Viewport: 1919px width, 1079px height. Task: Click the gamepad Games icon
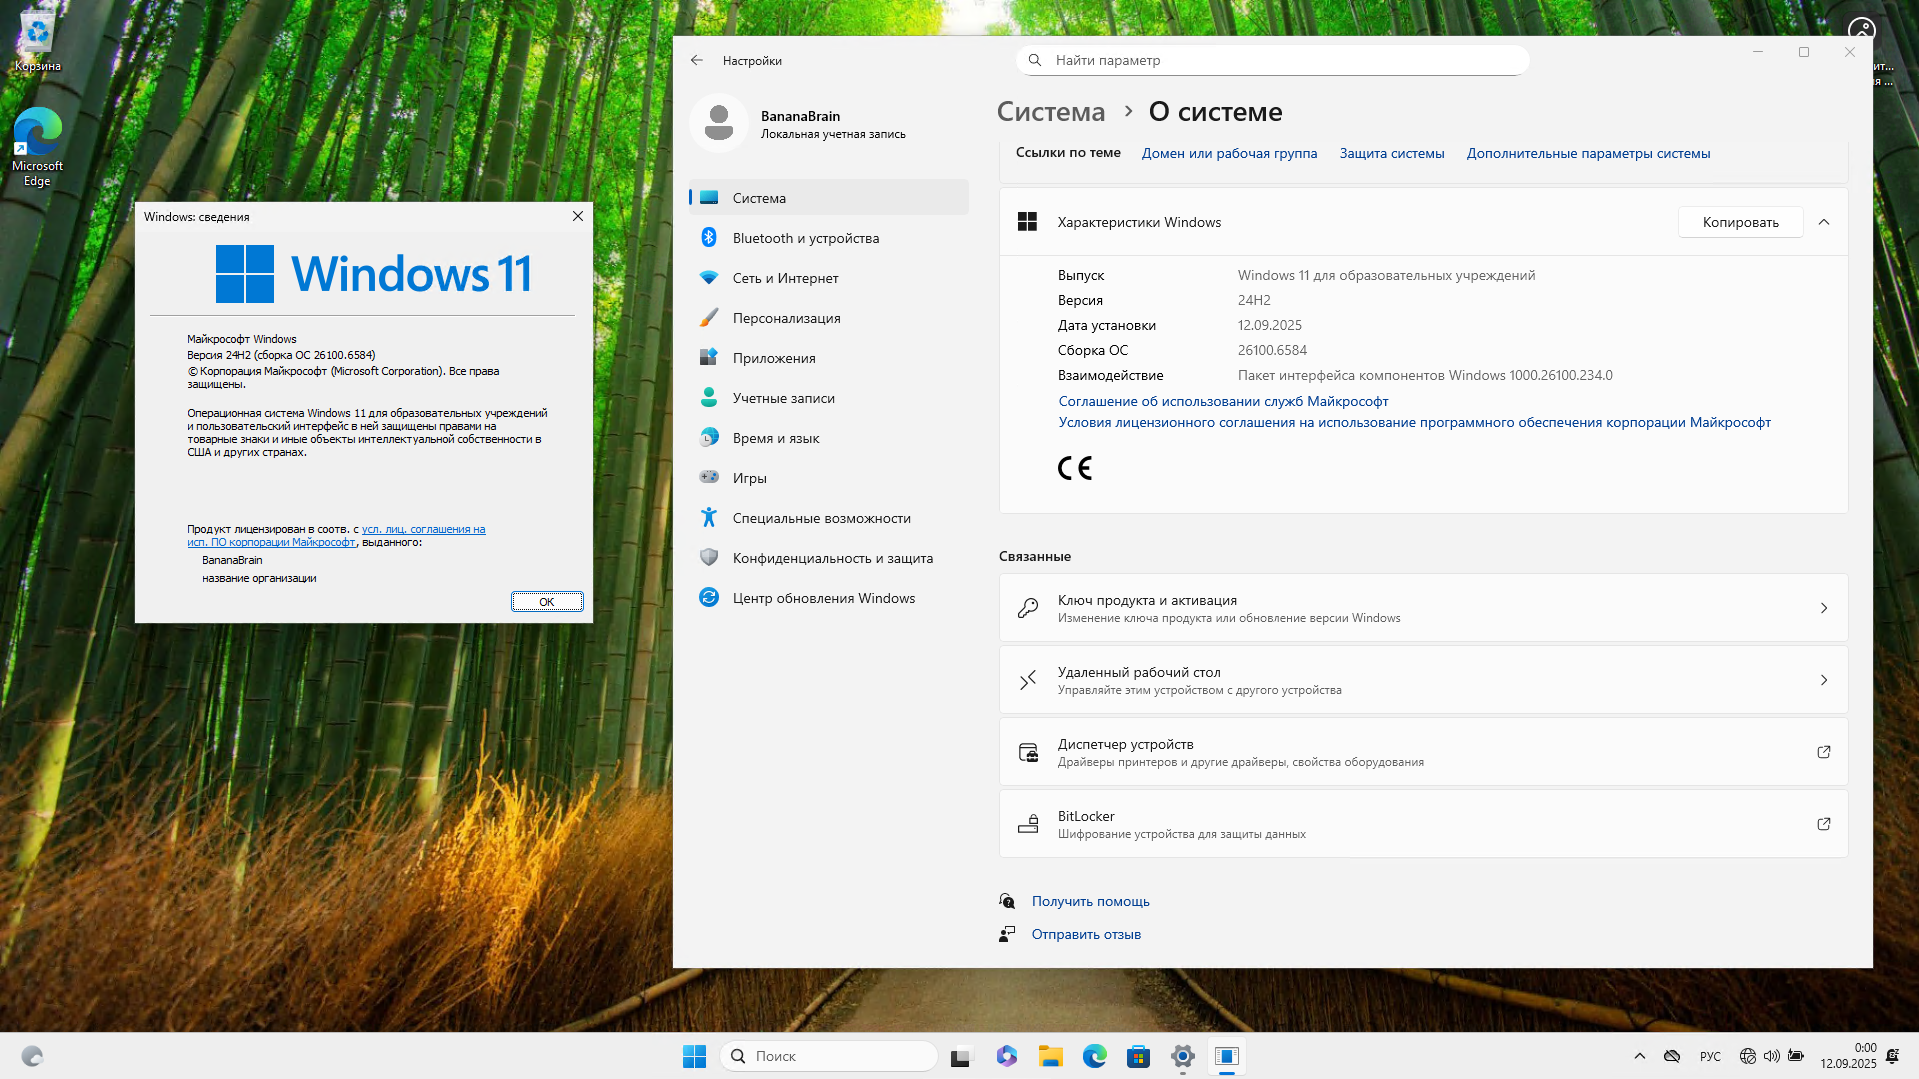709,477
